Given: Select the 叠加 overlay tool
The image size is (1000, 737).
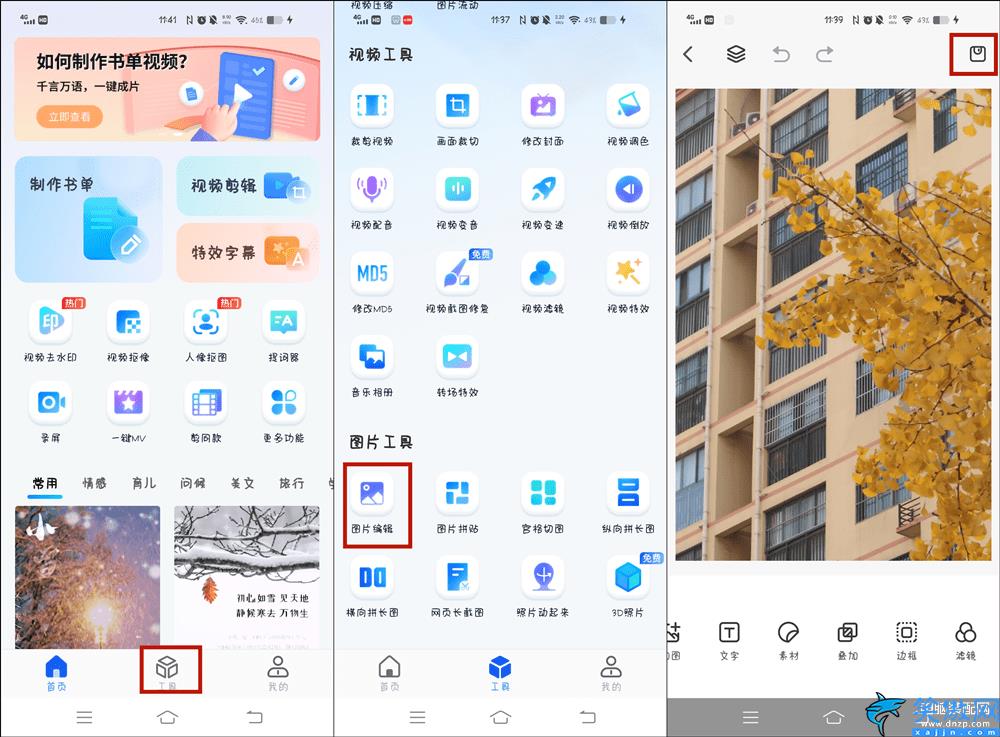Looking at the screenshot, I should [x=848, y=640].
